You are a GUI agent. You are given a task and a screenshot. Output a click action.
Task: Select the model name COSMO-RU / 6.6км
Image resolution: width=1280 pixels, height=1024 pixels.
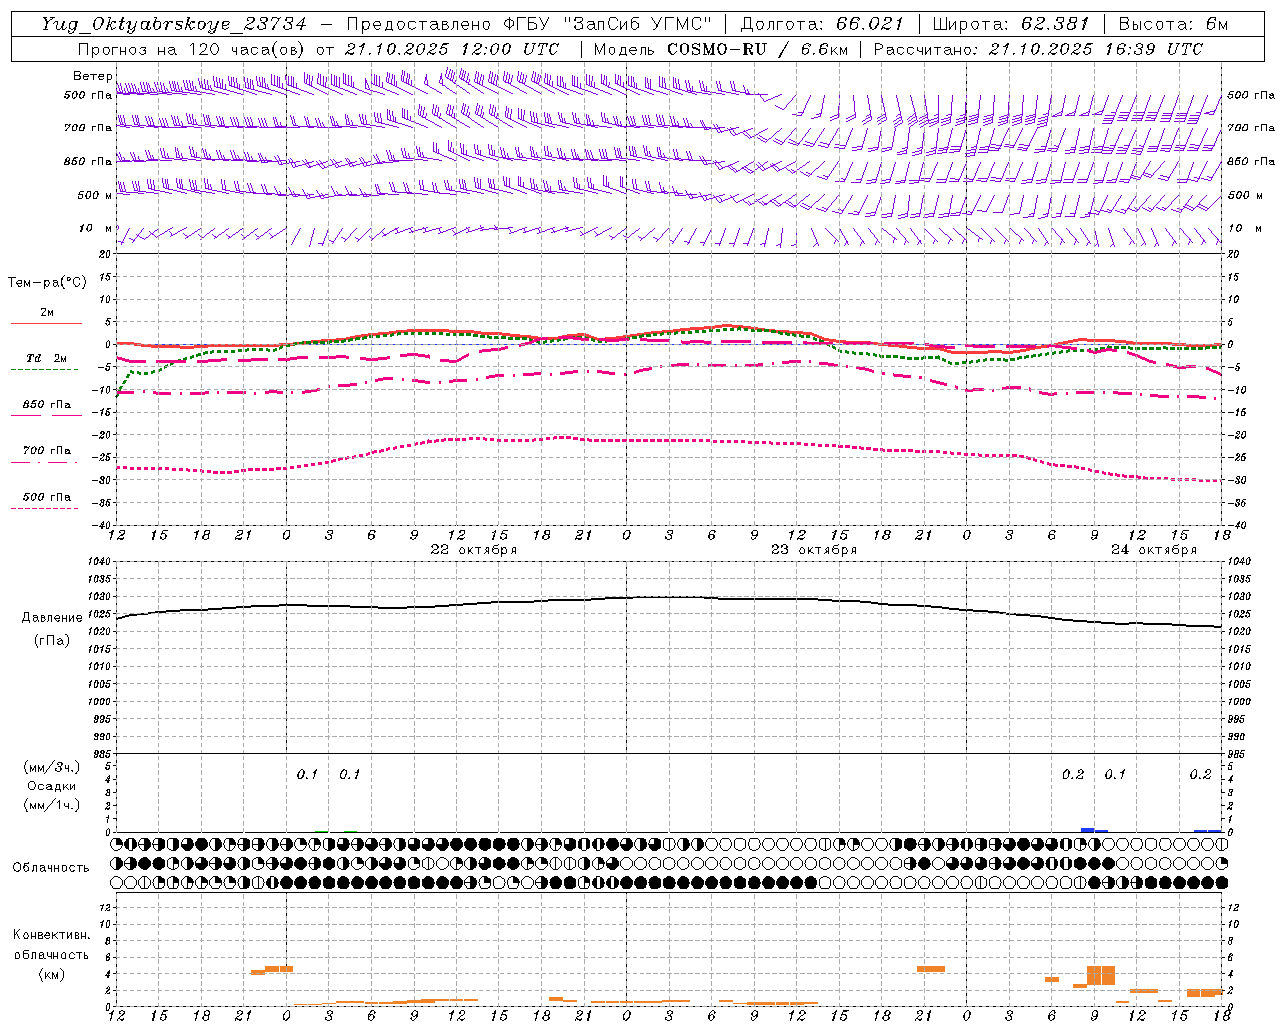(x=757, y=49)
